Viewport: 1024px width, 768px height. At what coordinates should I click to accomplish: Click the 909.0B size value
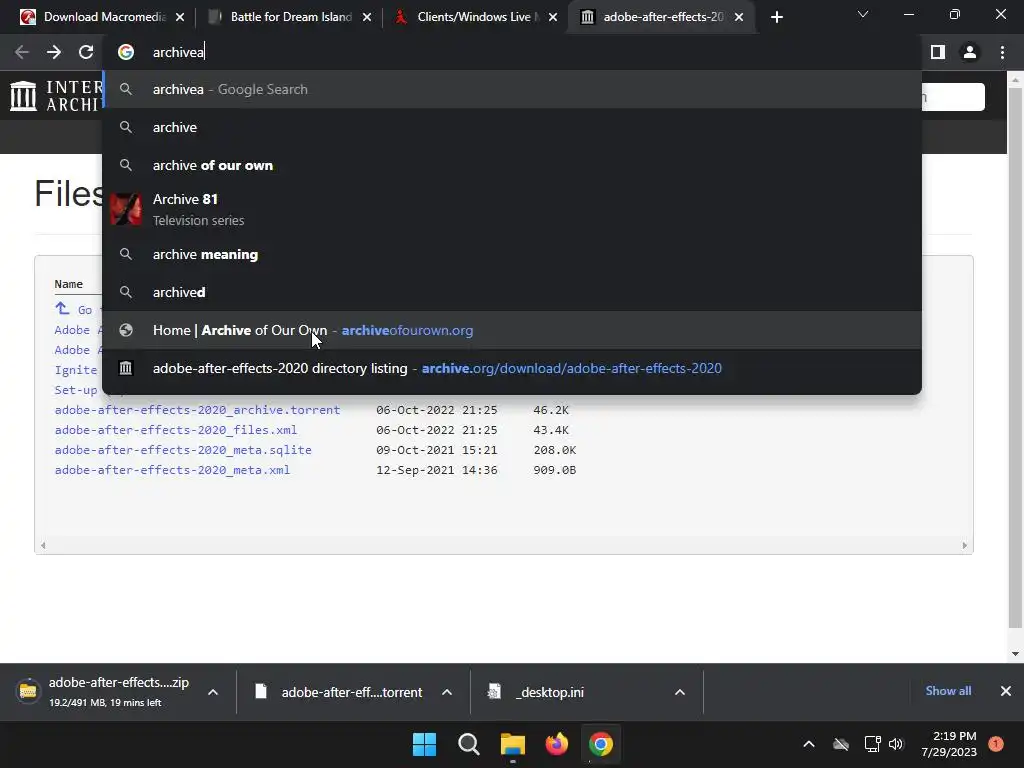point(554,470)
